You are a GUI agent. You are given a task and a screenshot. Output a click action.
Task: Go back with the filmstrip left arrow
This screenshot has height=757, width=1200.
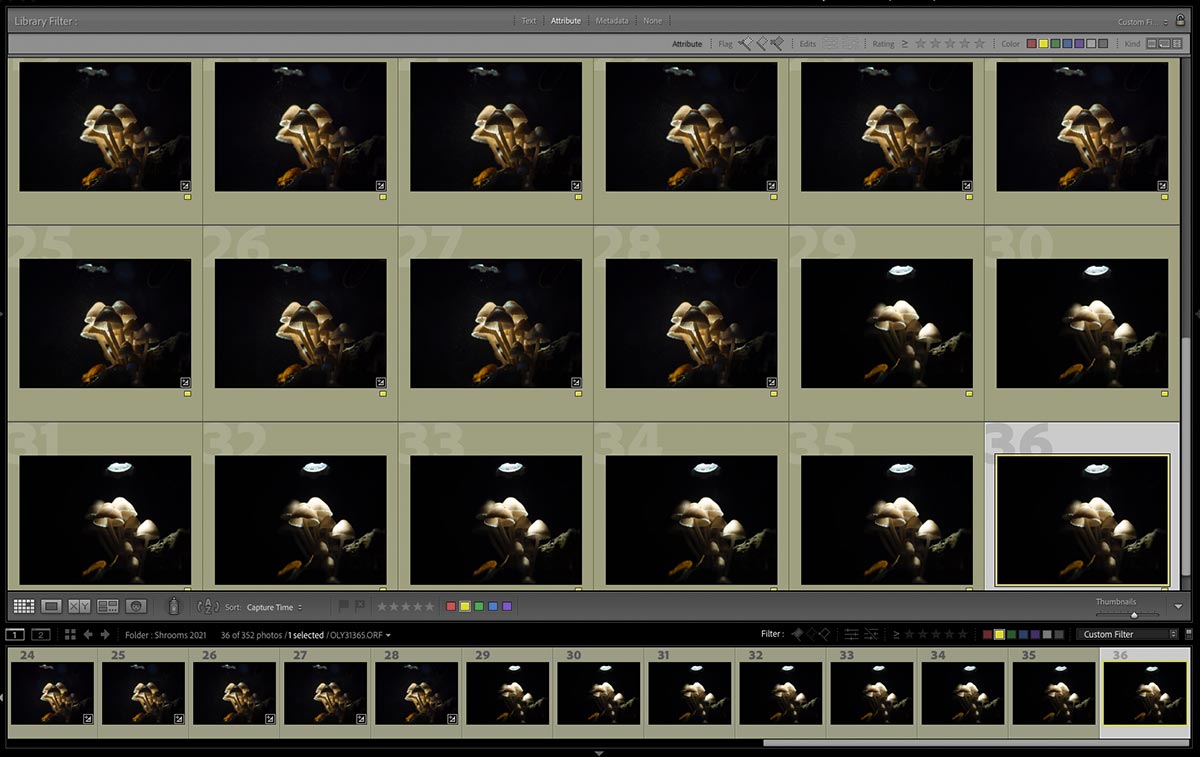[x=88, y=634]
